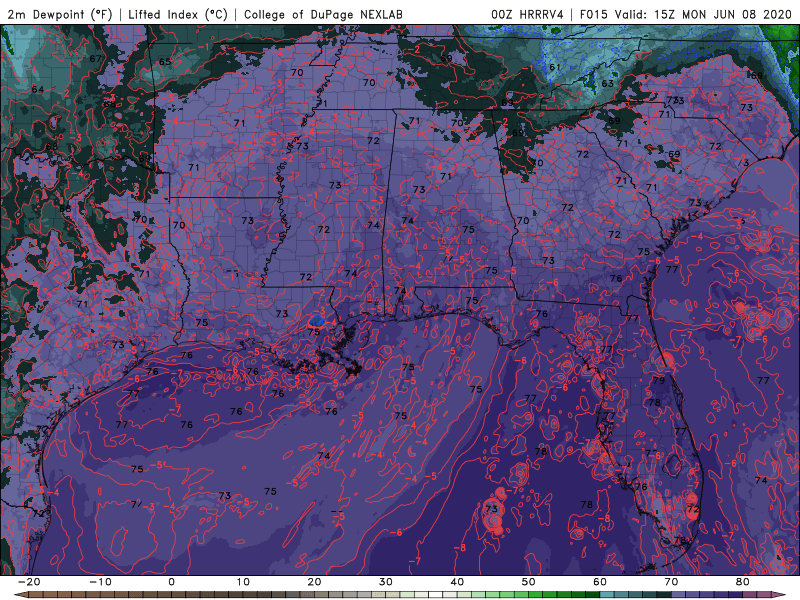Click the "30" colorbar tick label
The image size is (800, 600).
point(386,582)
